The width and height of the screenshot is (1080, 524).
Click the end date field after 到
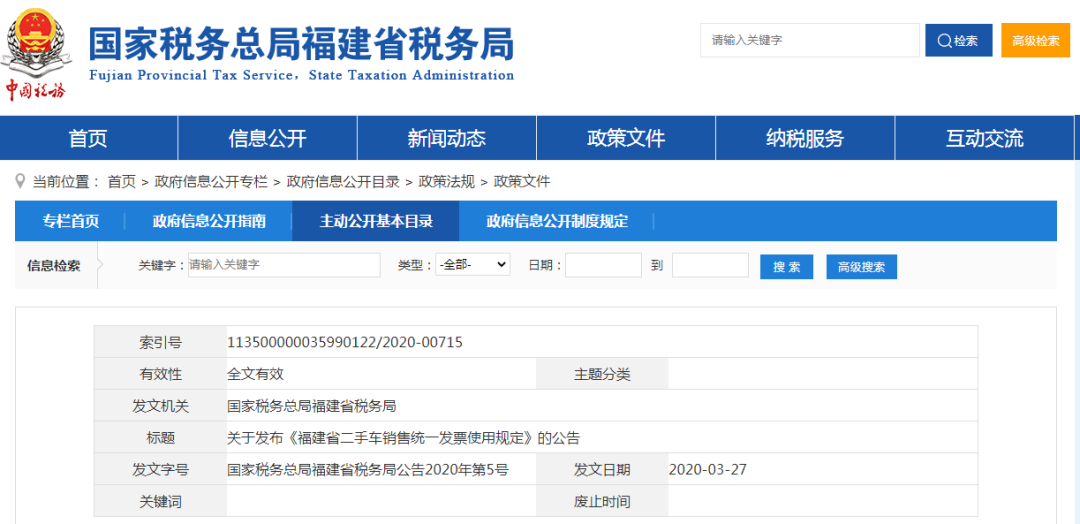[710, 265]
